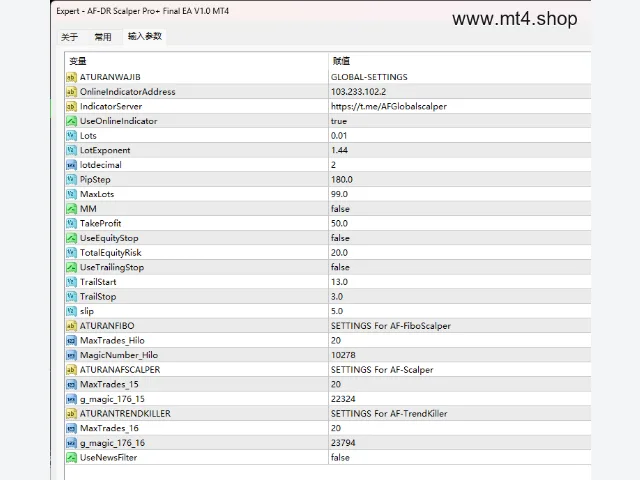Select the 输入参数 (Inputs) tab

click(145, 36)
